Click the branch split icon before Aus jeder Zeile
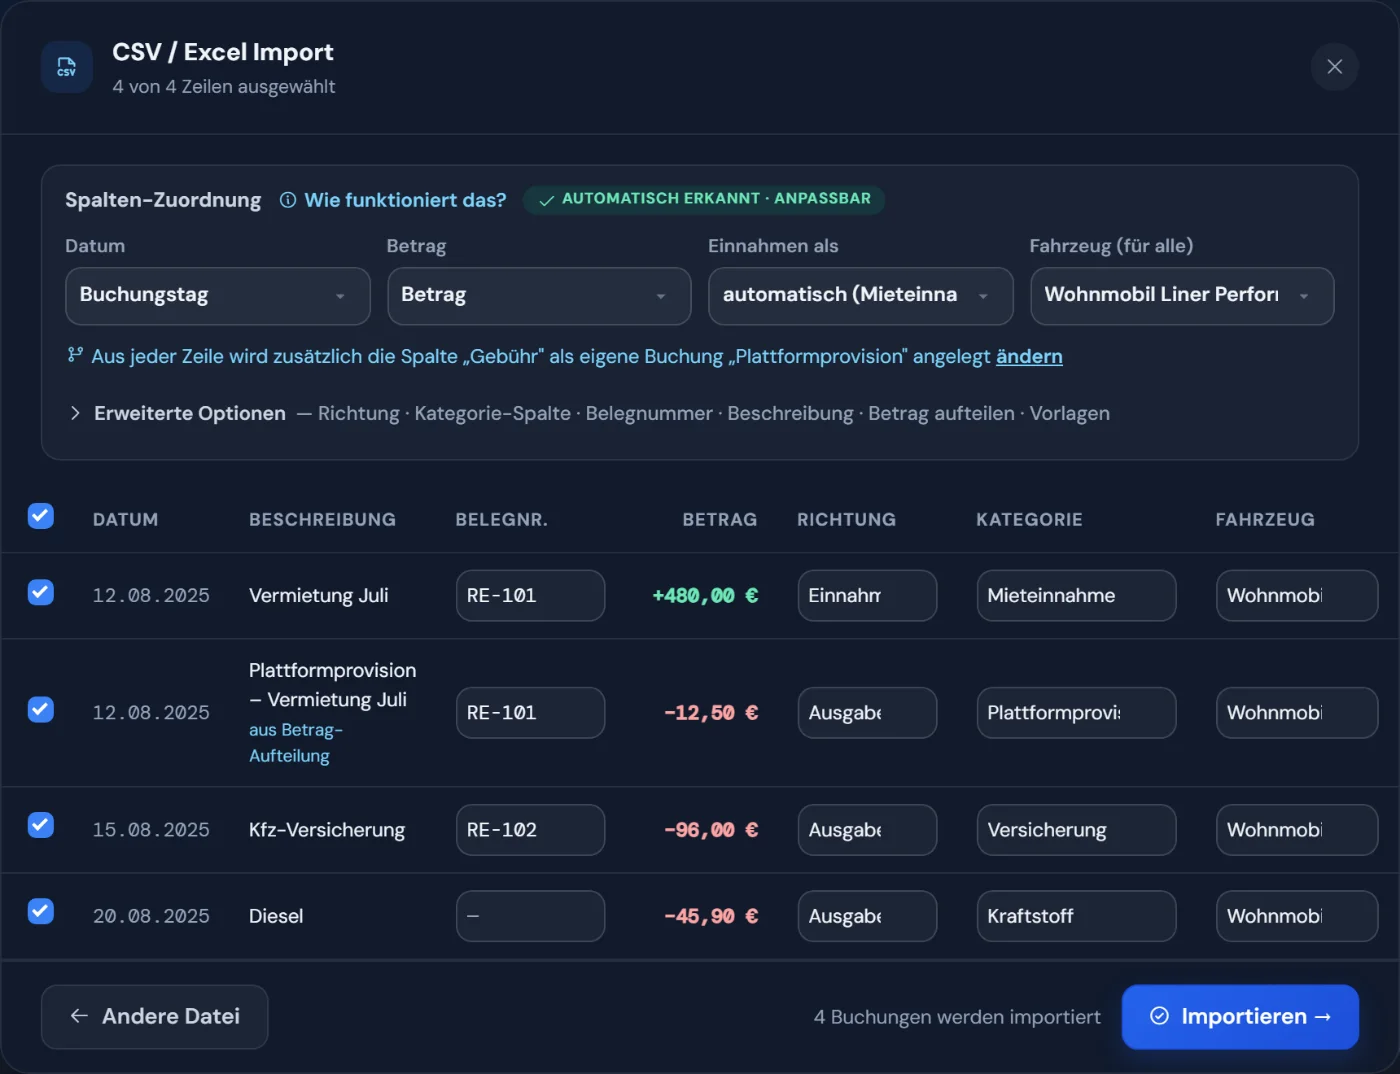 [75, 355]
